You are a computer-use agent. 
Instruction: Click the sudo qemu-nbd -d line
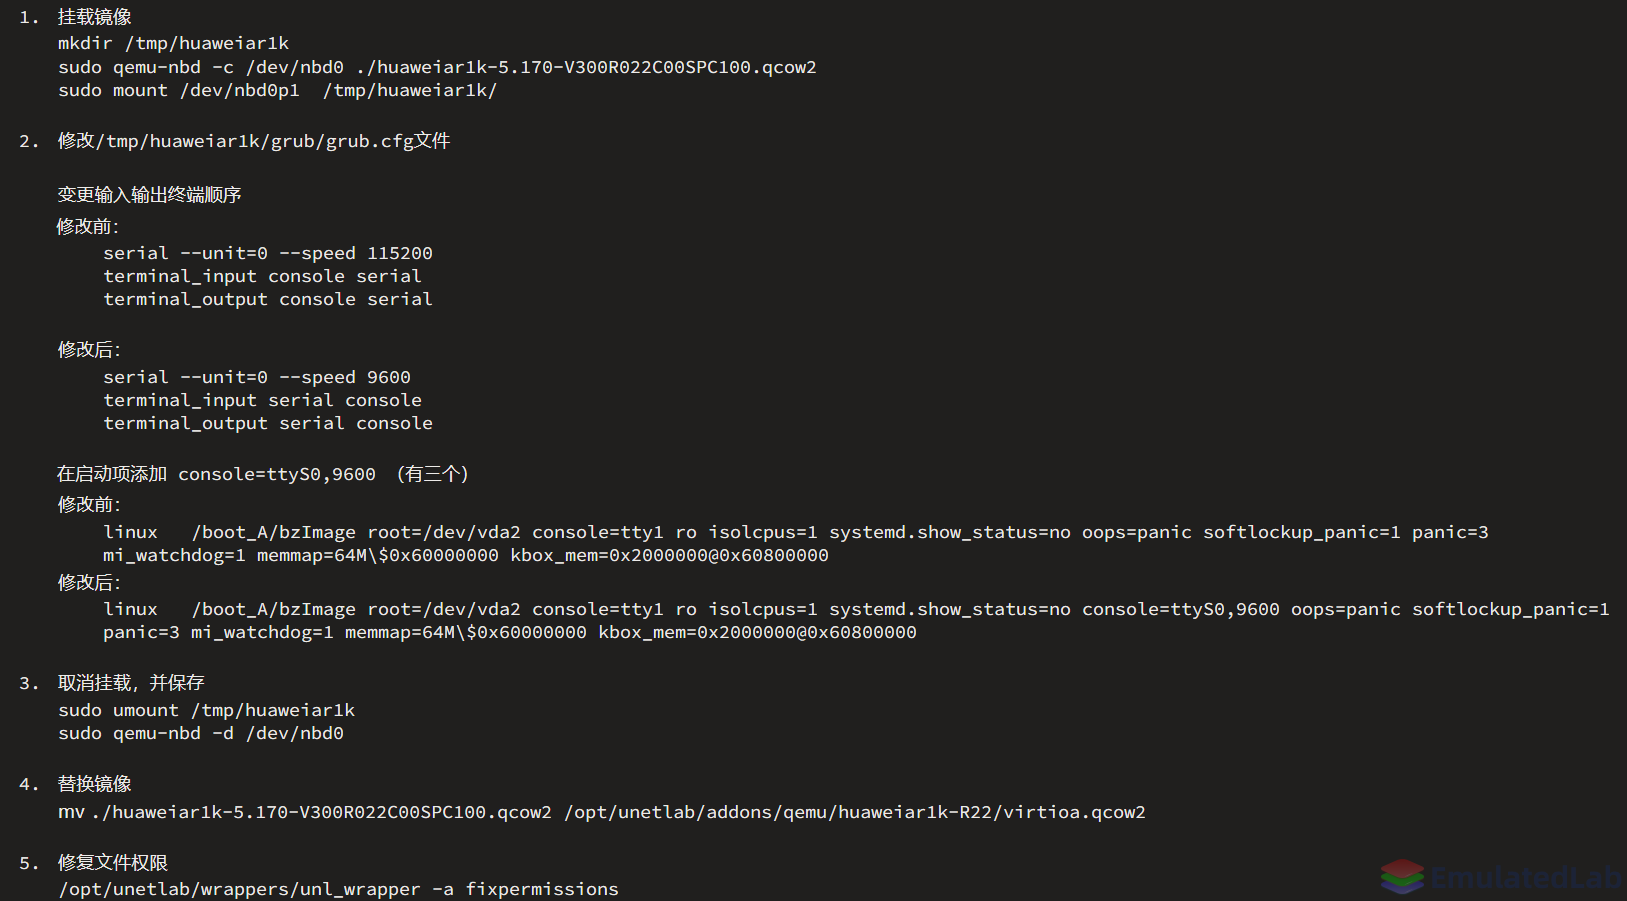(x=201, y=733)
